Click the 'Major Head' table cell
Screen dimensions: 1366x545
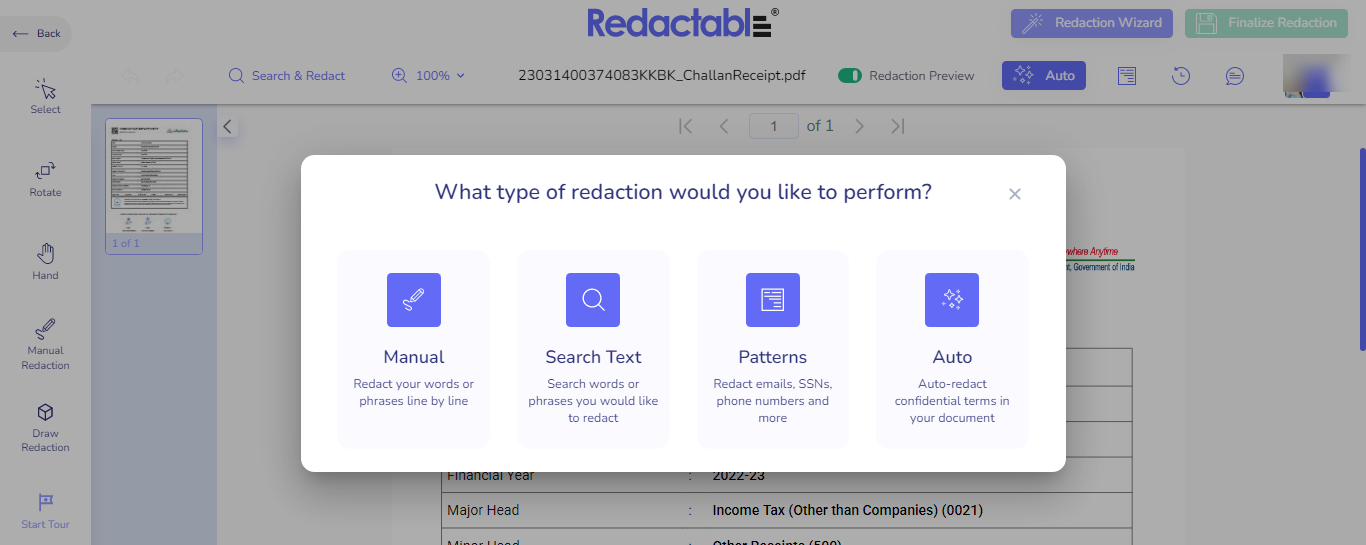(x=484, y=510)
